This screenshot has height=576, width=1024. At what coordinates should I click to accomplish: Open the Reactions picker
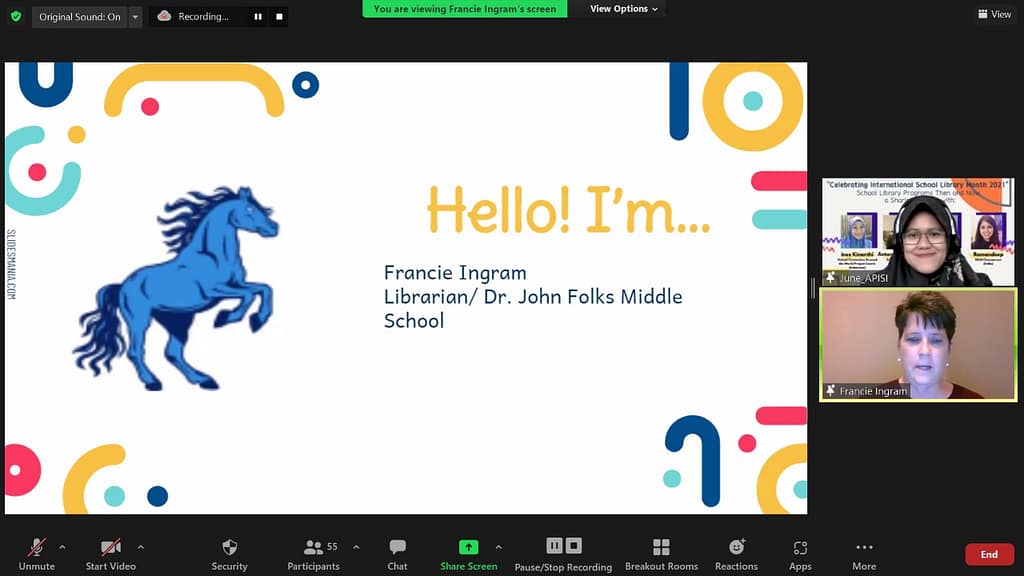click(736, 554)
